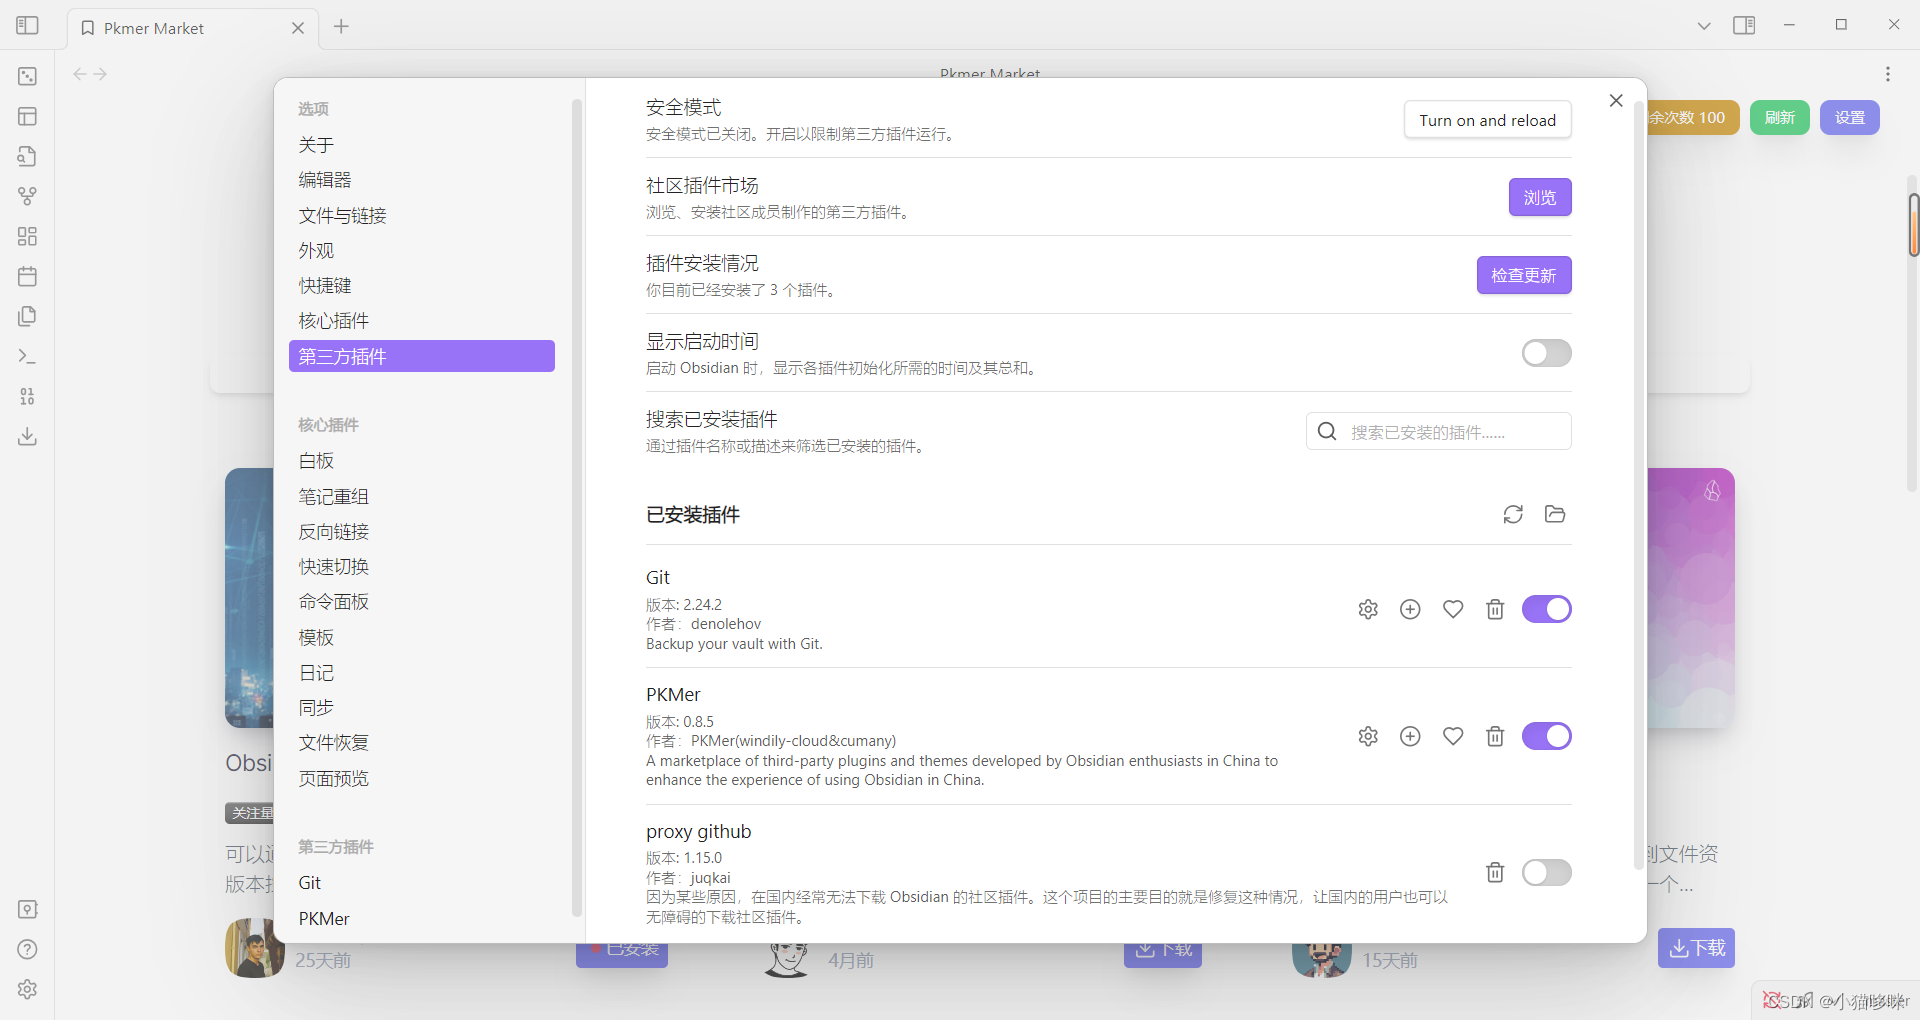The height and width of the screenshot is (1020, 1920).
Task: Open the vault switcher icon
Action: coord(27,909)
